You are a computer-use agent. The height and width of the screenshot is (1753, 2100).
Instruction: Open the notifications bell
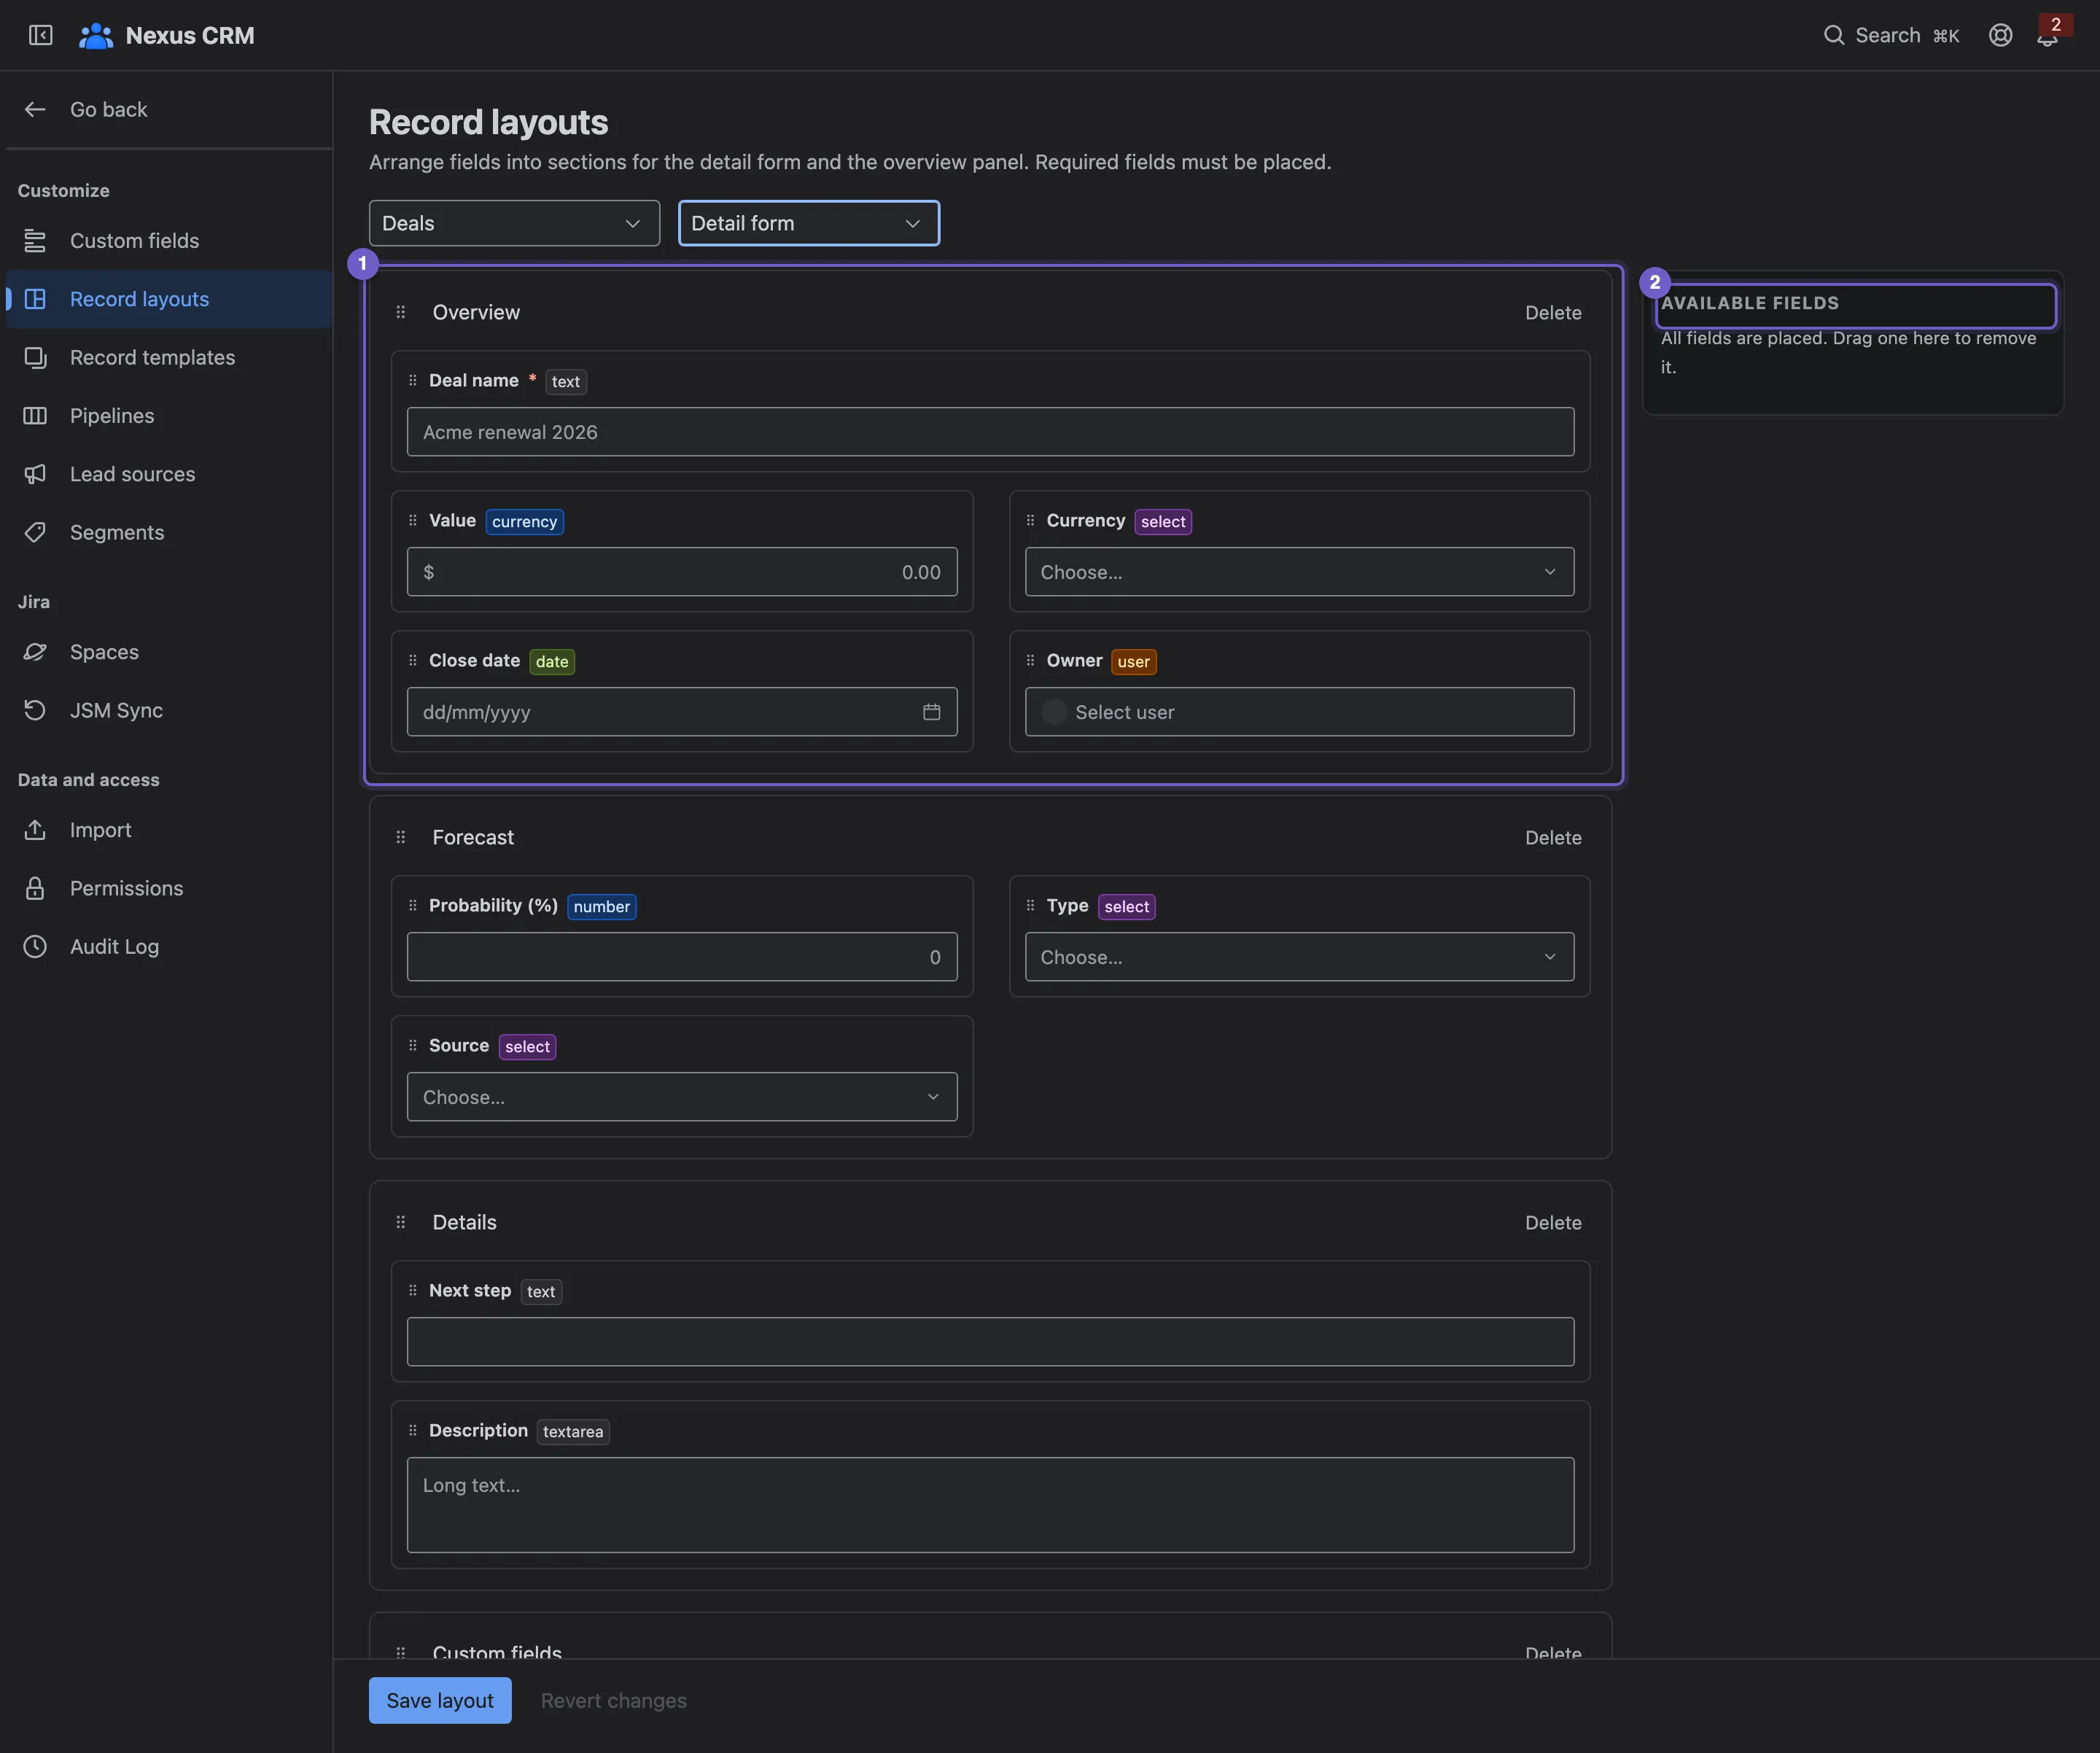2047,36
